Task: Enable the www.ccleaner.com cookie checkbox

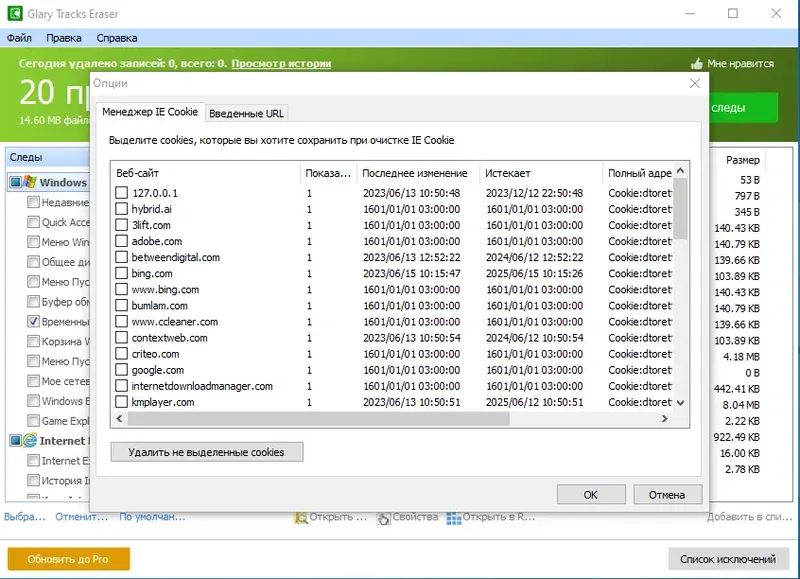Action: pos(121,321)
